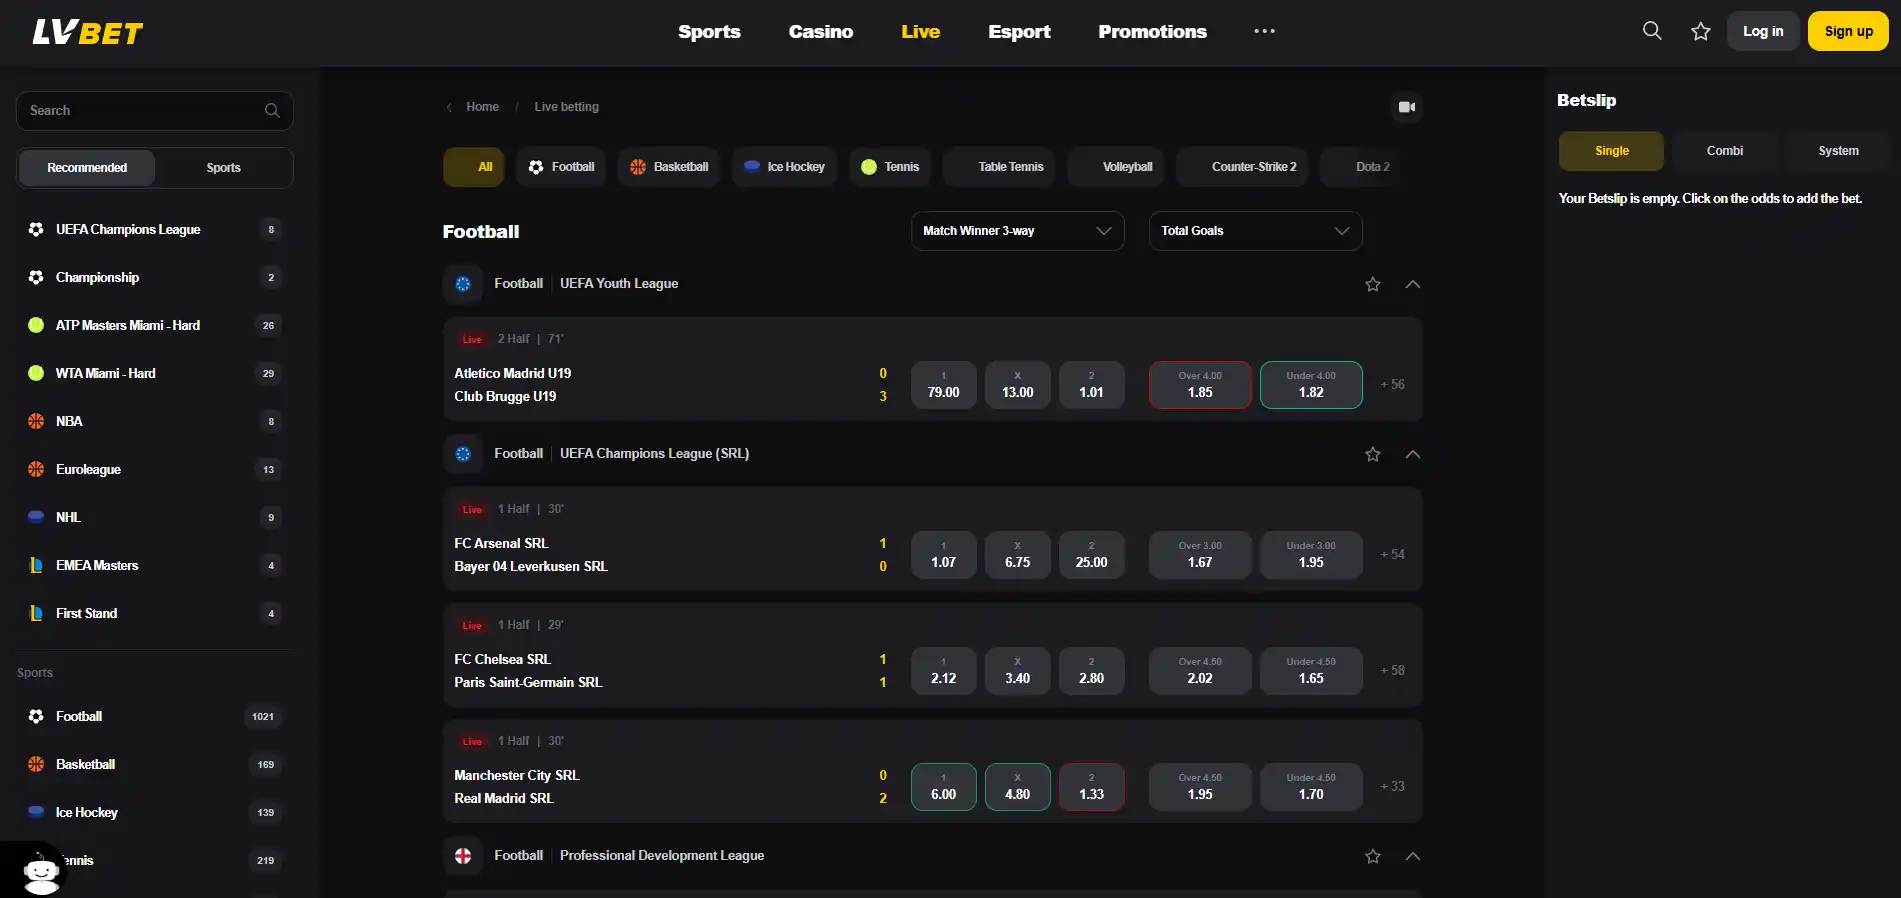Viewport: 1901px width, 898px height.
Task: Expand +58 markets for Chelsea SRL match
Action: (1392, 670)
